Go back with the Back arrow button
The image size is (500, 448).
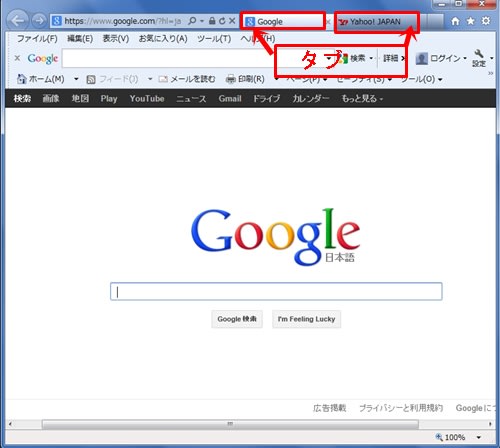click(x=17, y=21)
